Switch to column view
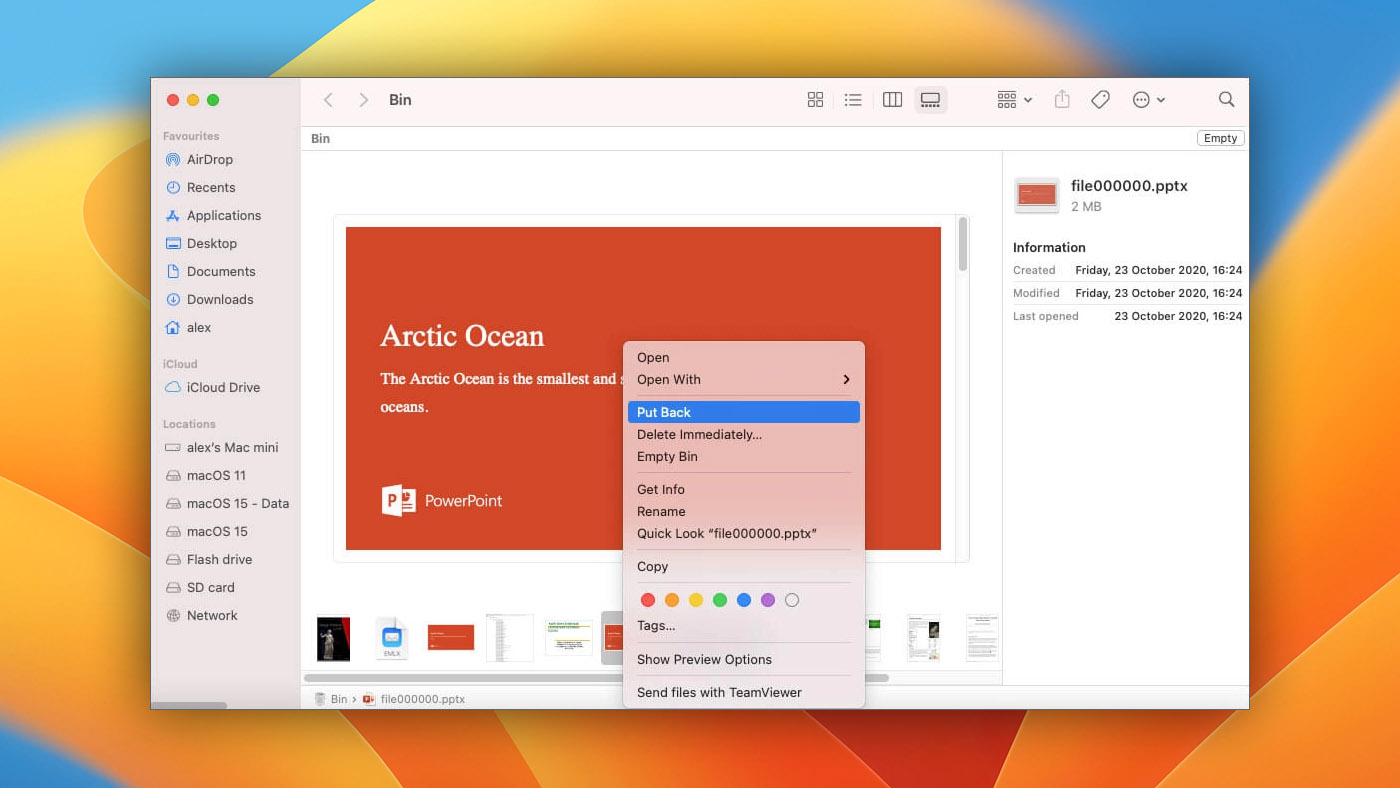 892,100
